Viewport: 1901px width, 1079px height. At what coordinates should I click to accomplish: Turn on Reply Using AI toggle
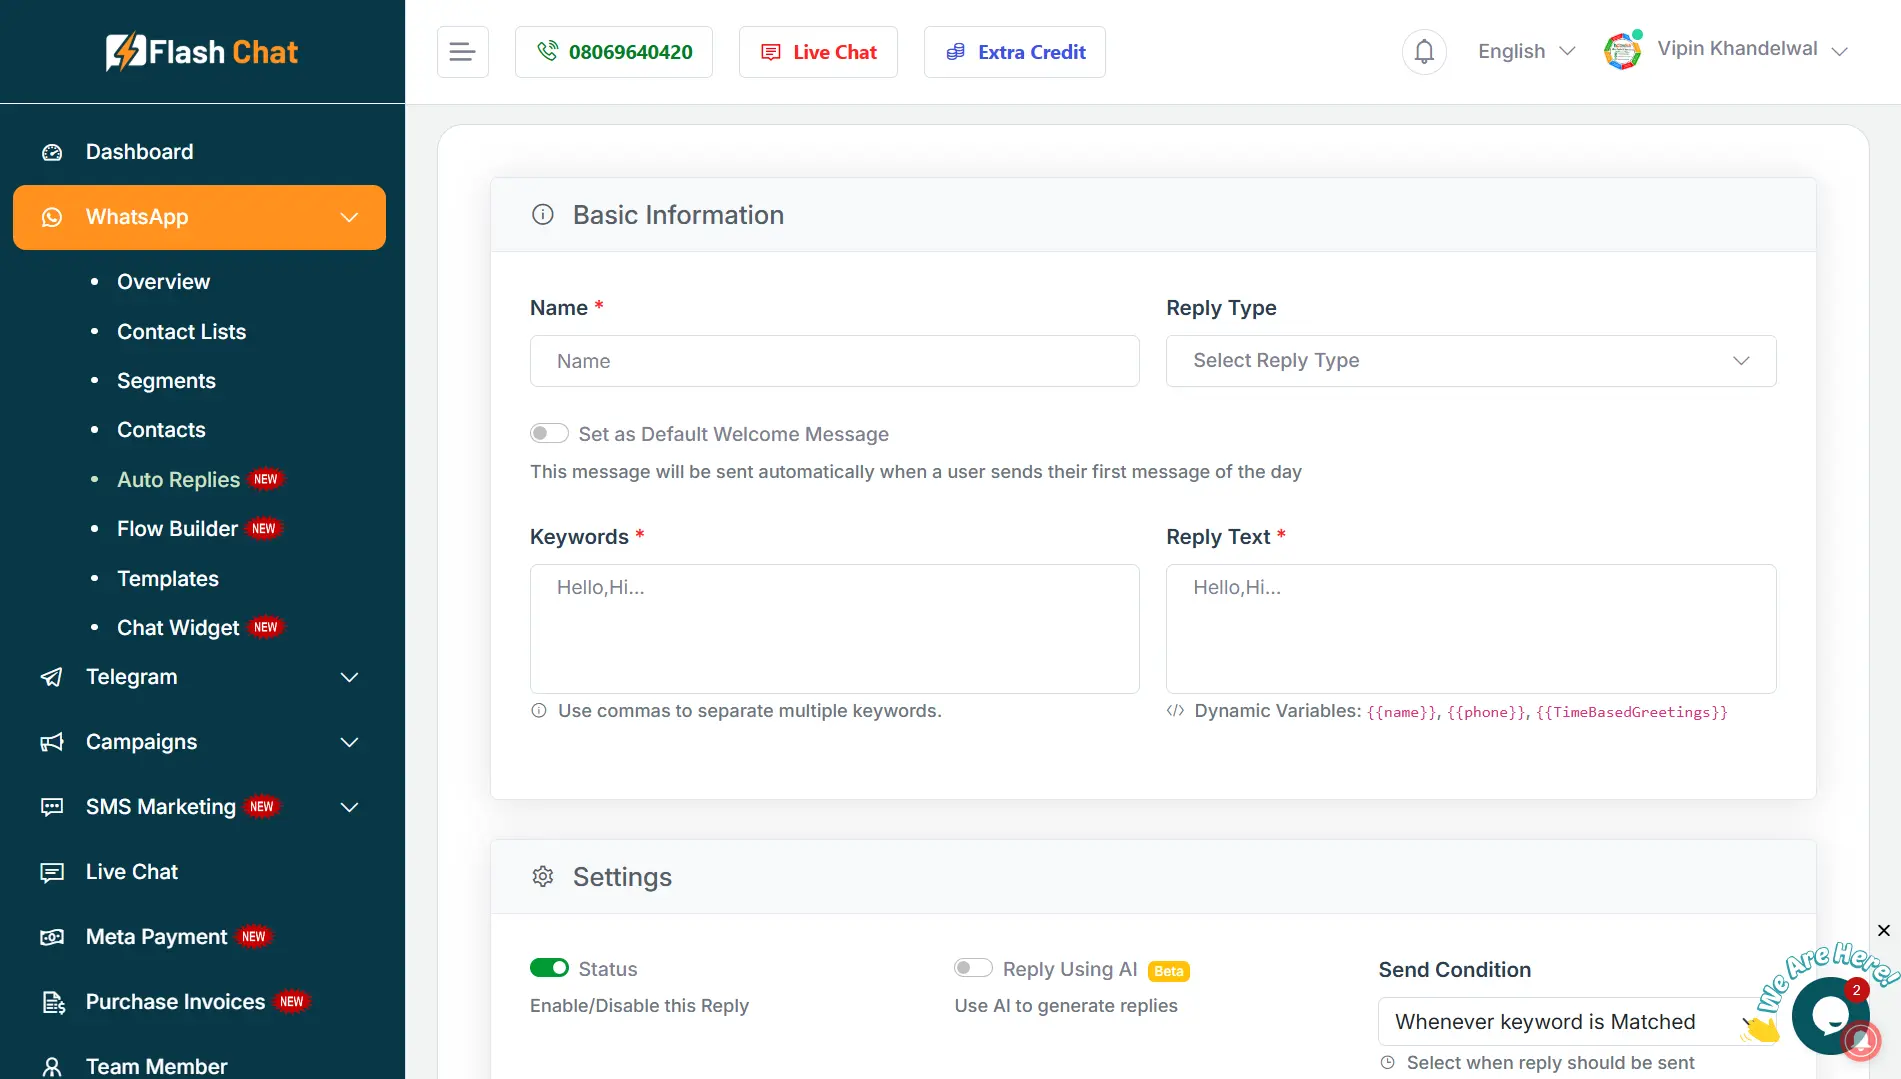point(973,968)
